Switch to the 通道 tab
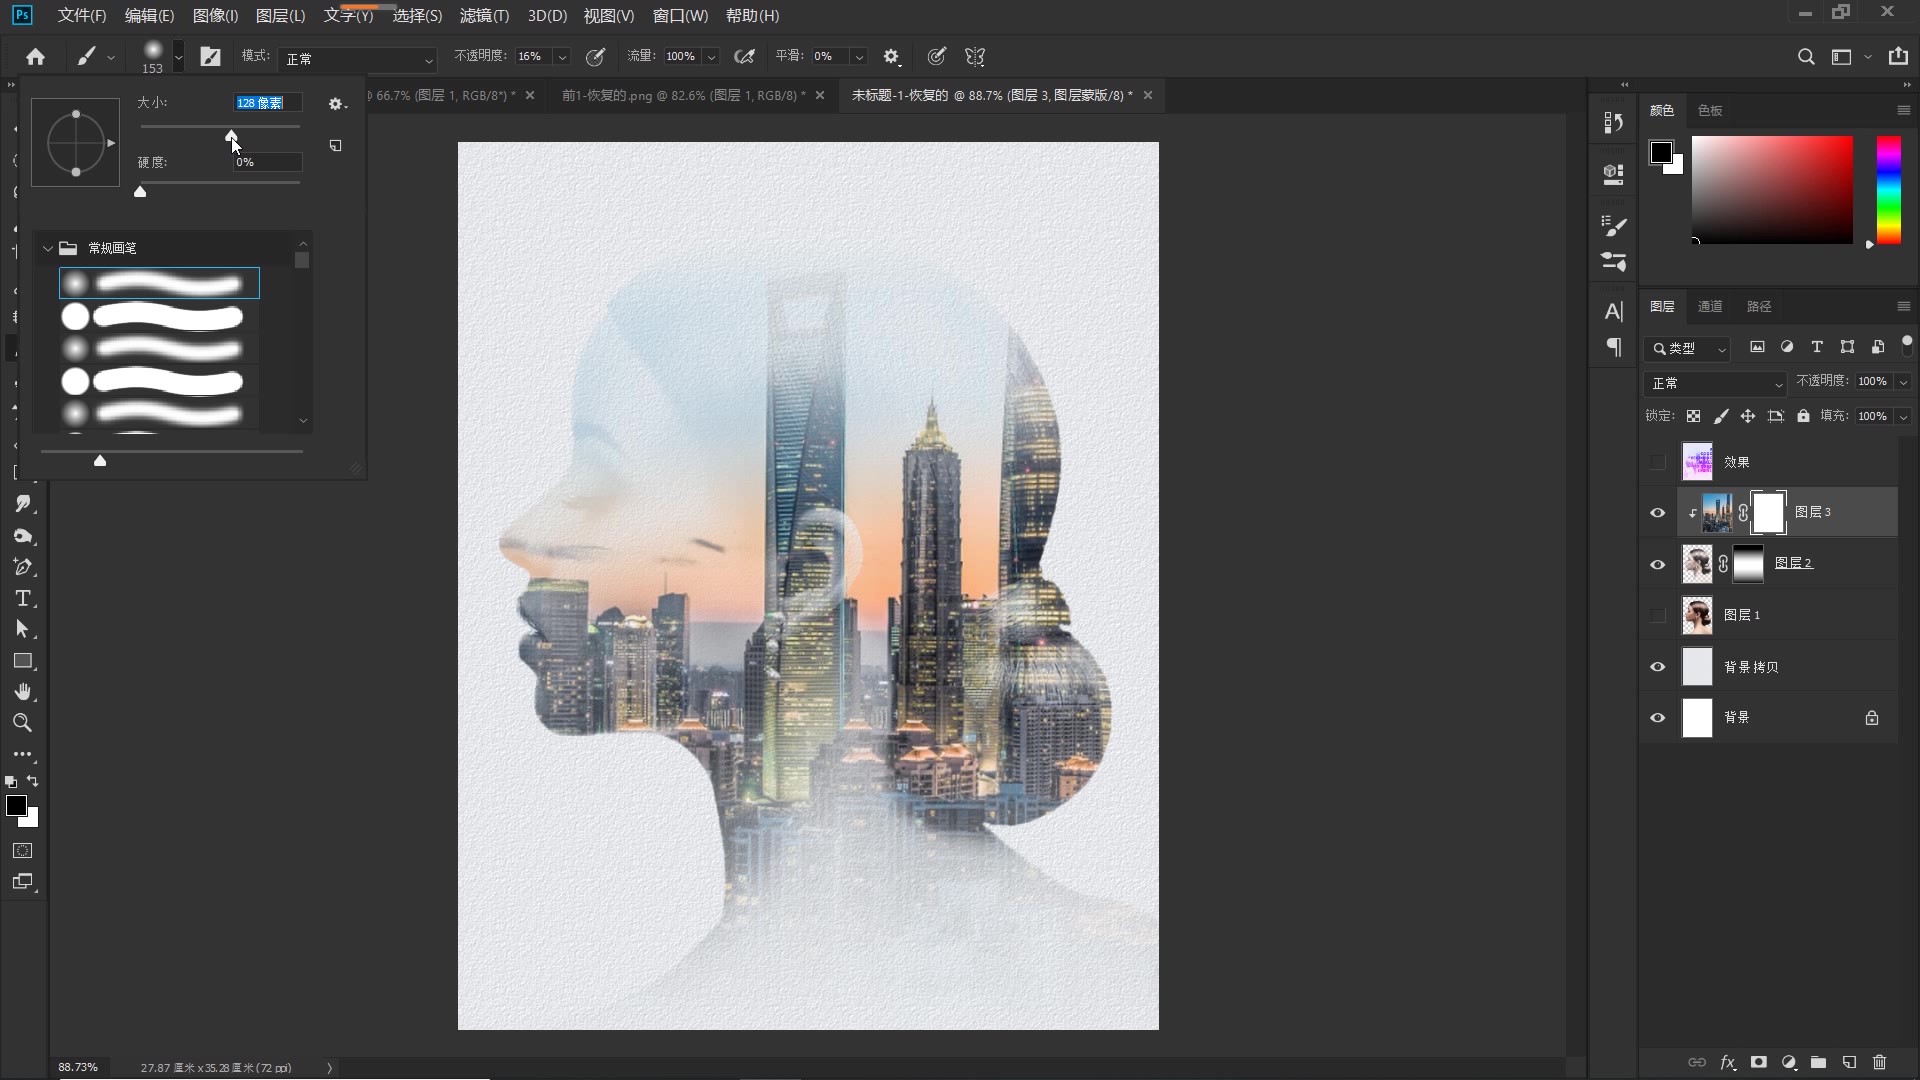The image size is (1920, 1080). coord(1710,306)
